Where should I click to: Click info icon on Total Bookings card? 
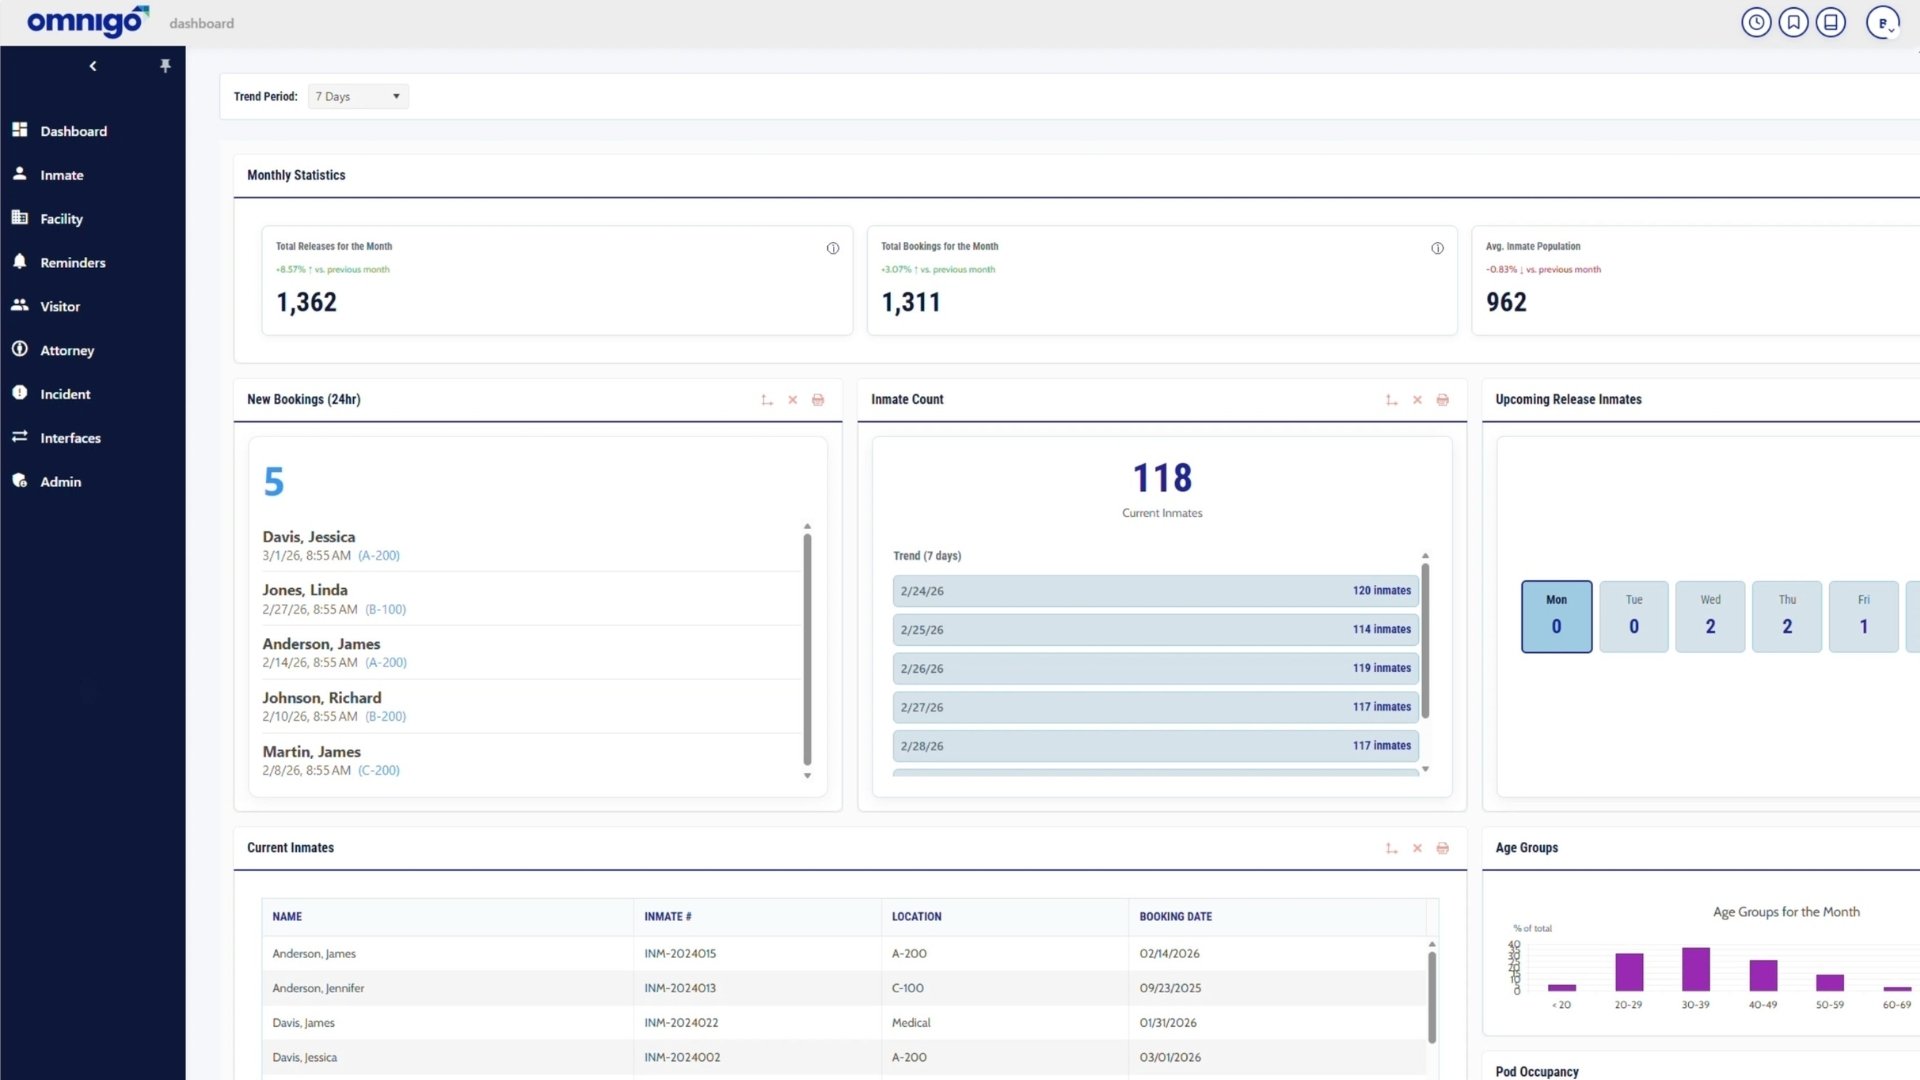[x=1437, y=248]
